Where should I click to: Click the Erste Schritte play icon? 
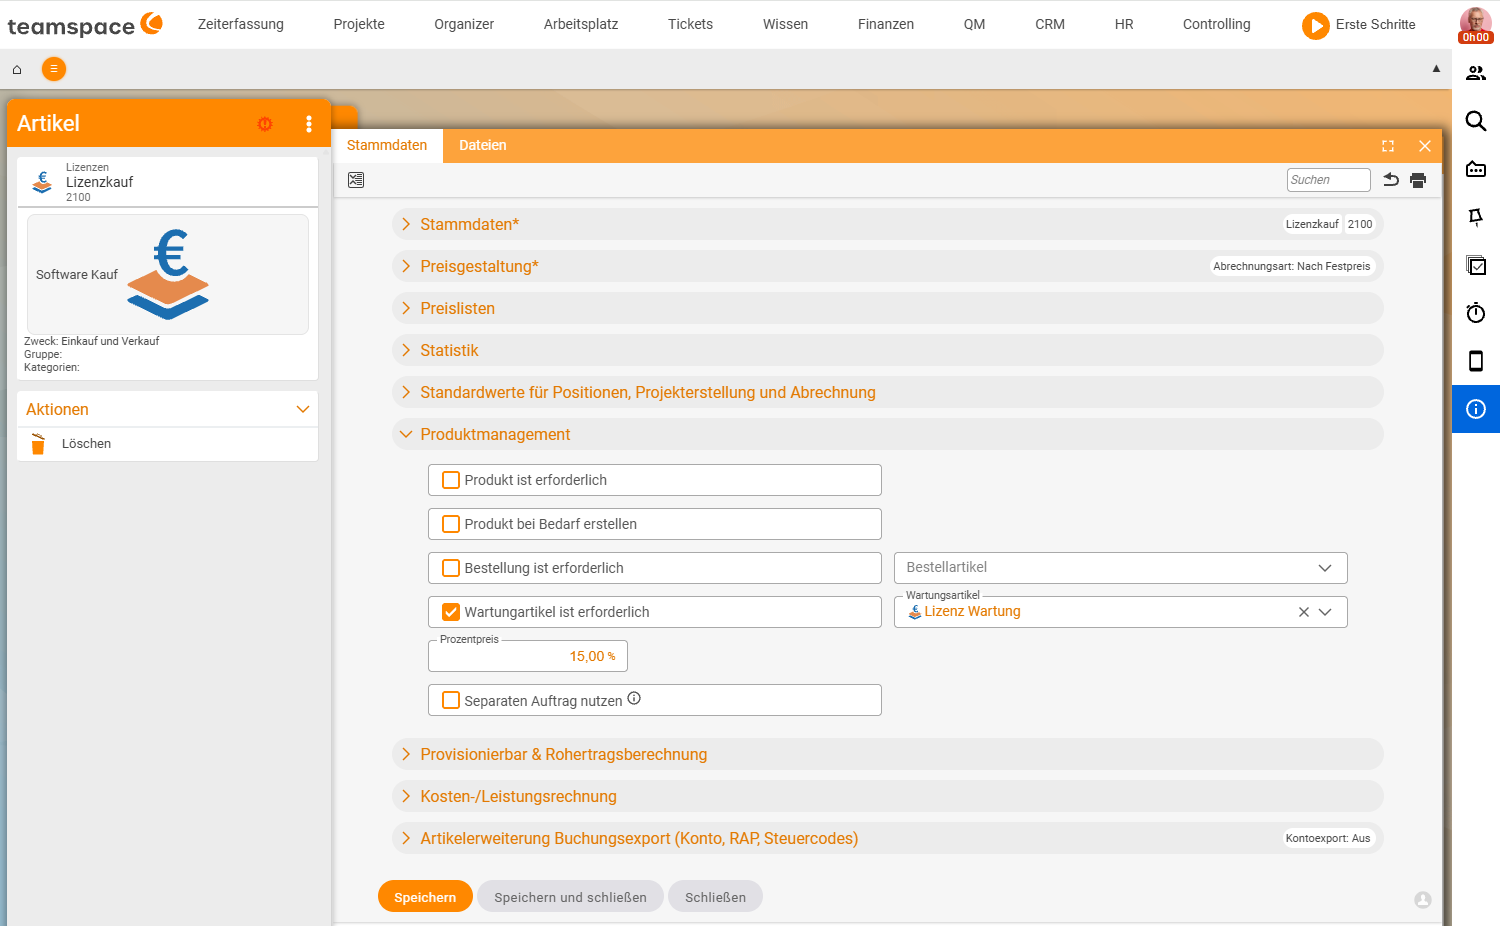(1315, 25)
